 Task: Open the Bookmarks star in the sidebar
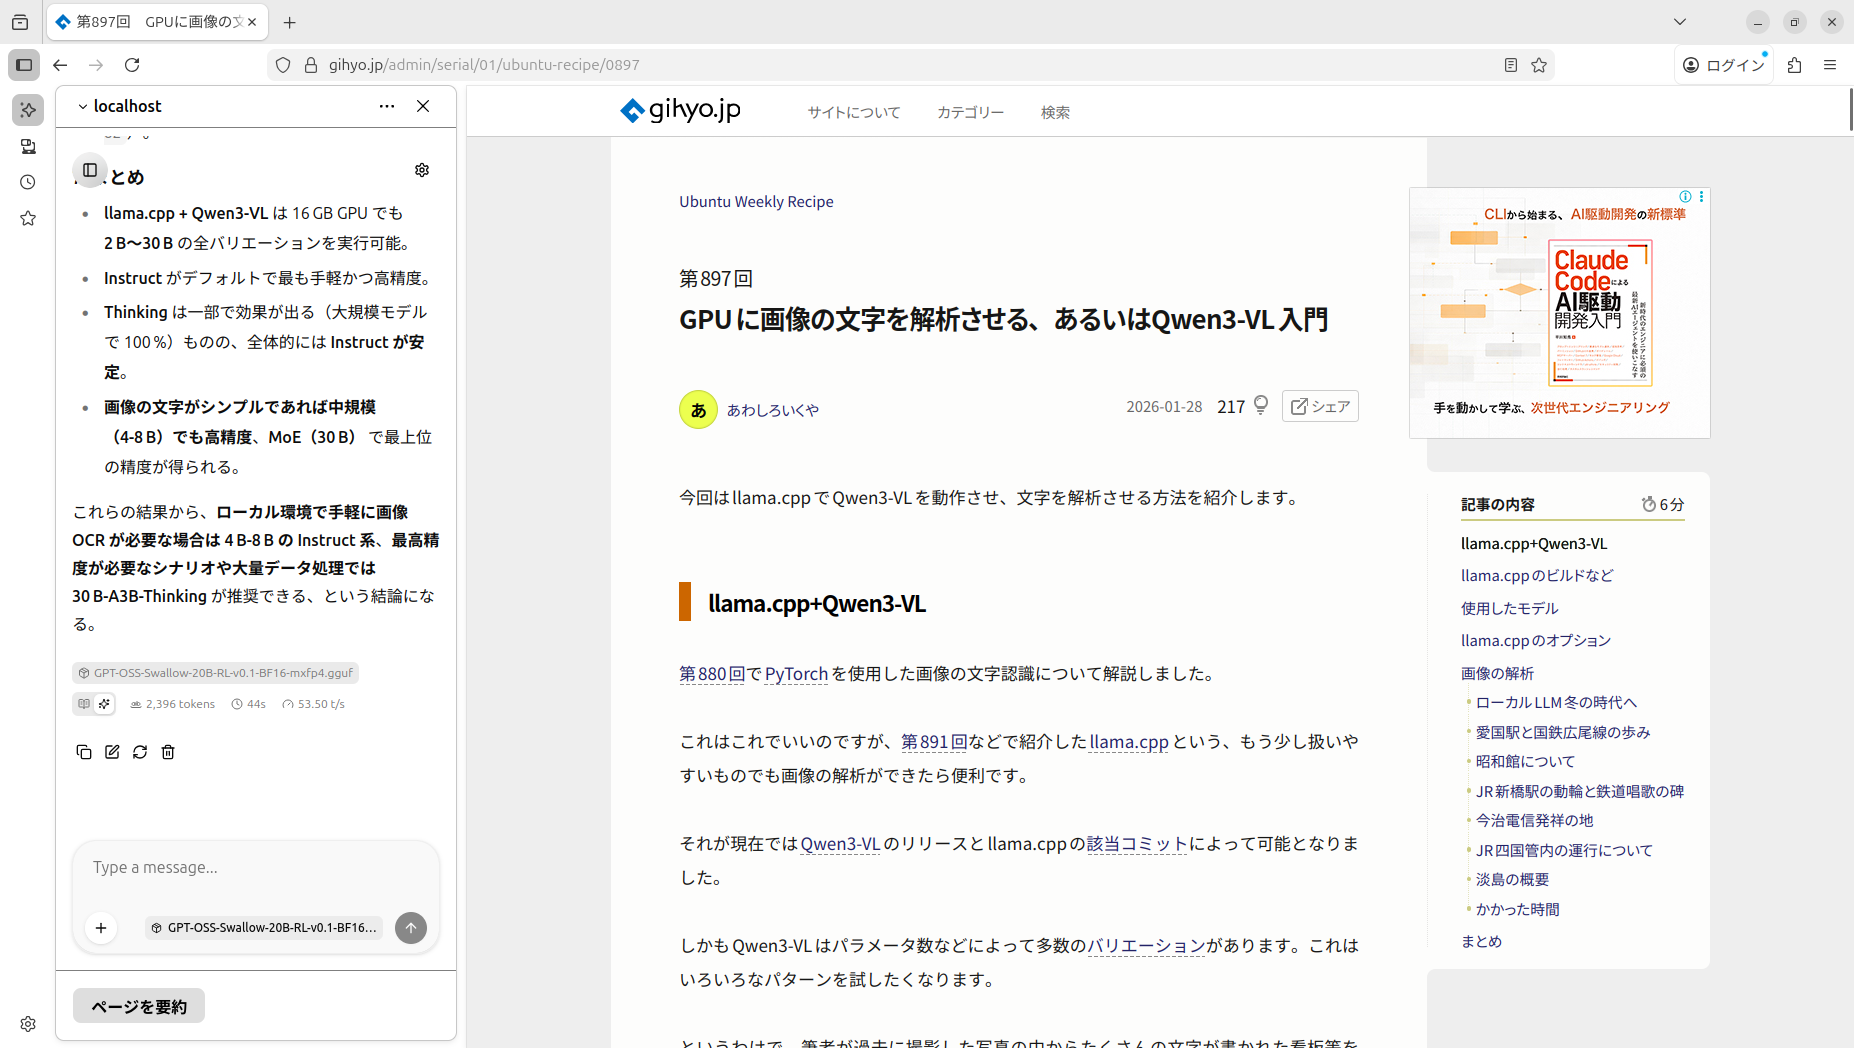28,219
